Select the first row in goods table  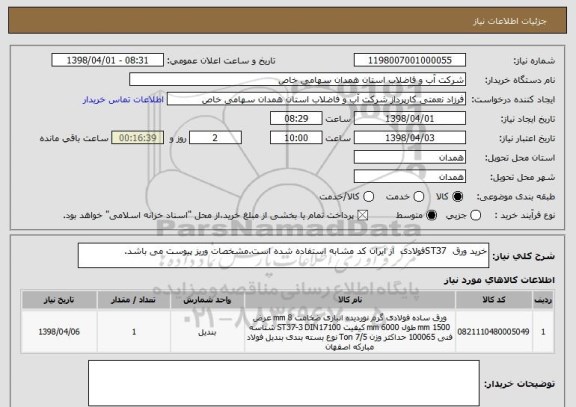point(288,332)
